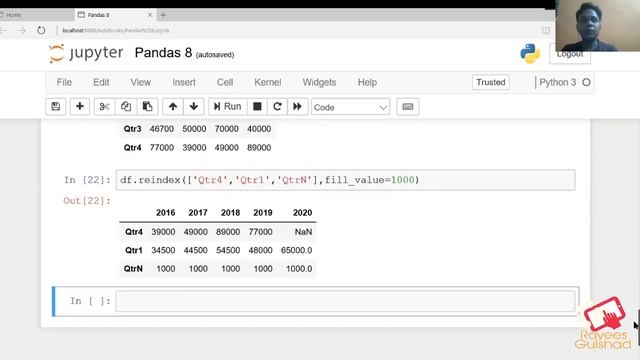The width and height of the screenshot is (640, 360).
Task: Open the Insert menu
Action: (184, 82)
